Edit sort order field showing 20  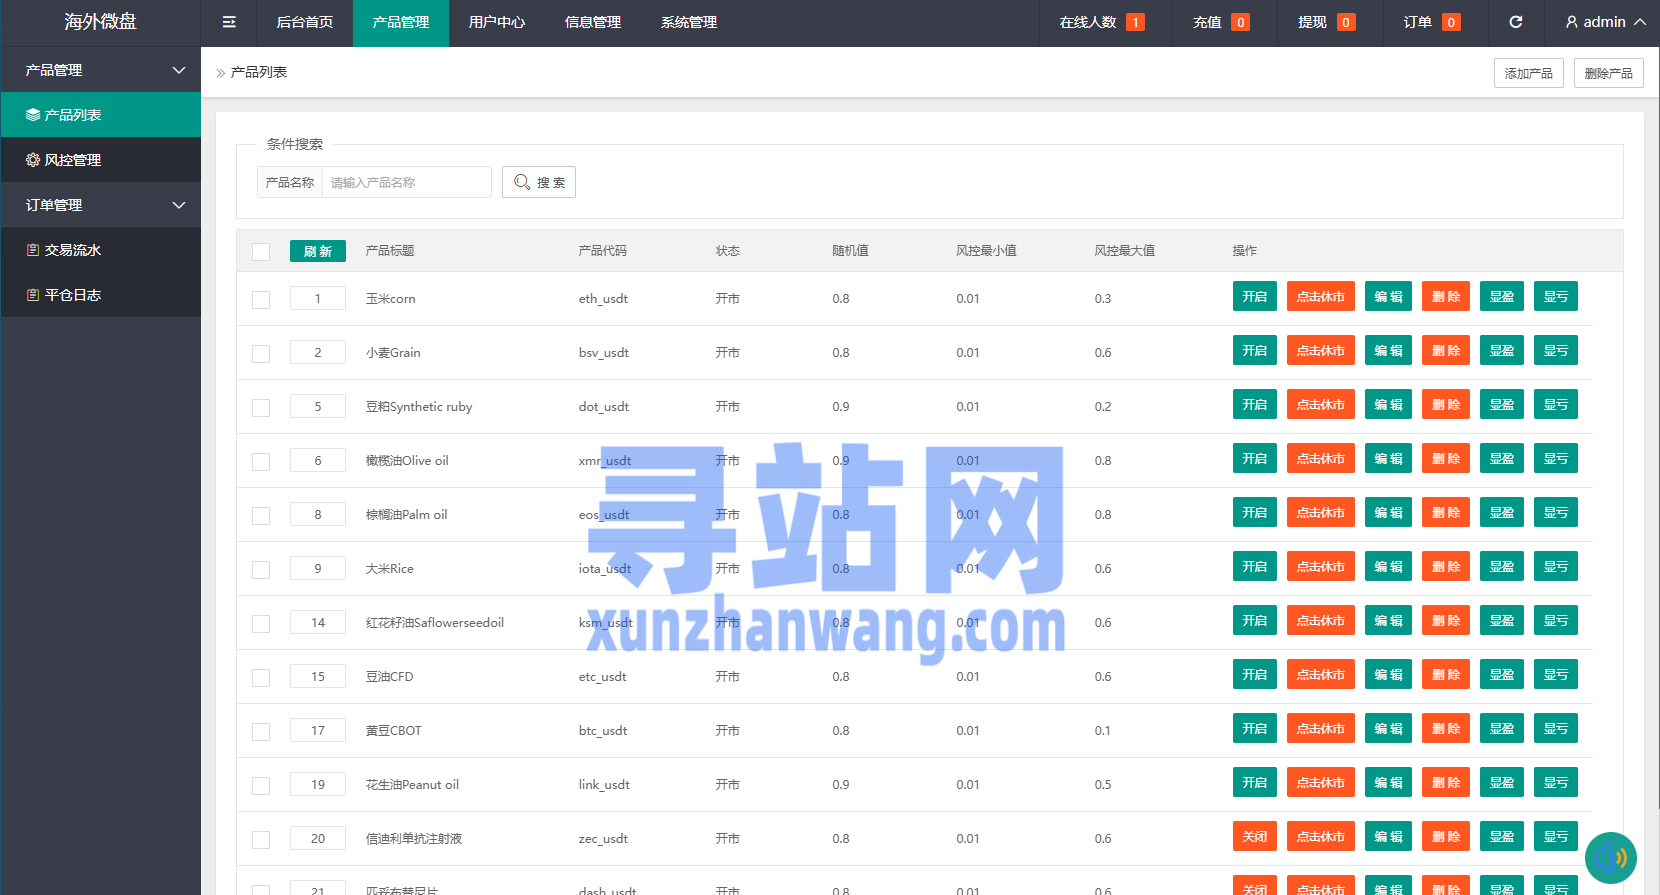point(318,838)
